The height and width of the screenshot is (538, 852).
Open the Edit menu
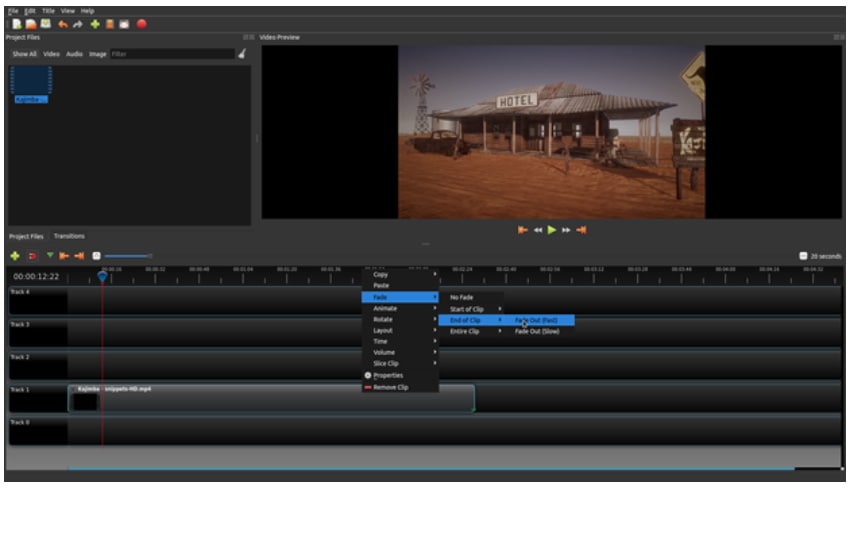(30, 11)
